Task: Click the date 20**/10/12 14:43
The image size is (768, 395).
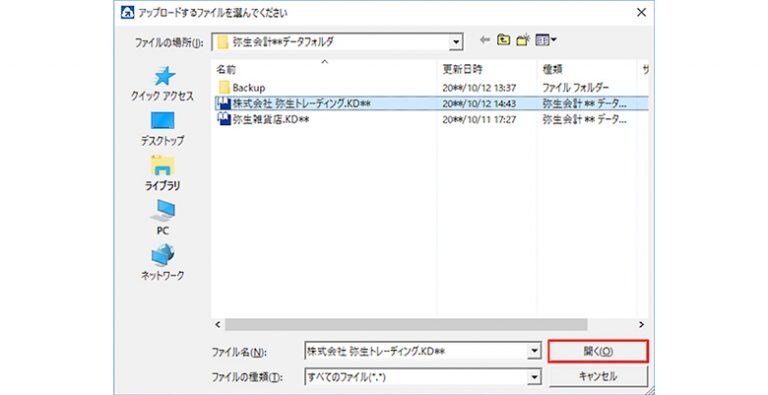Action: 479,103
